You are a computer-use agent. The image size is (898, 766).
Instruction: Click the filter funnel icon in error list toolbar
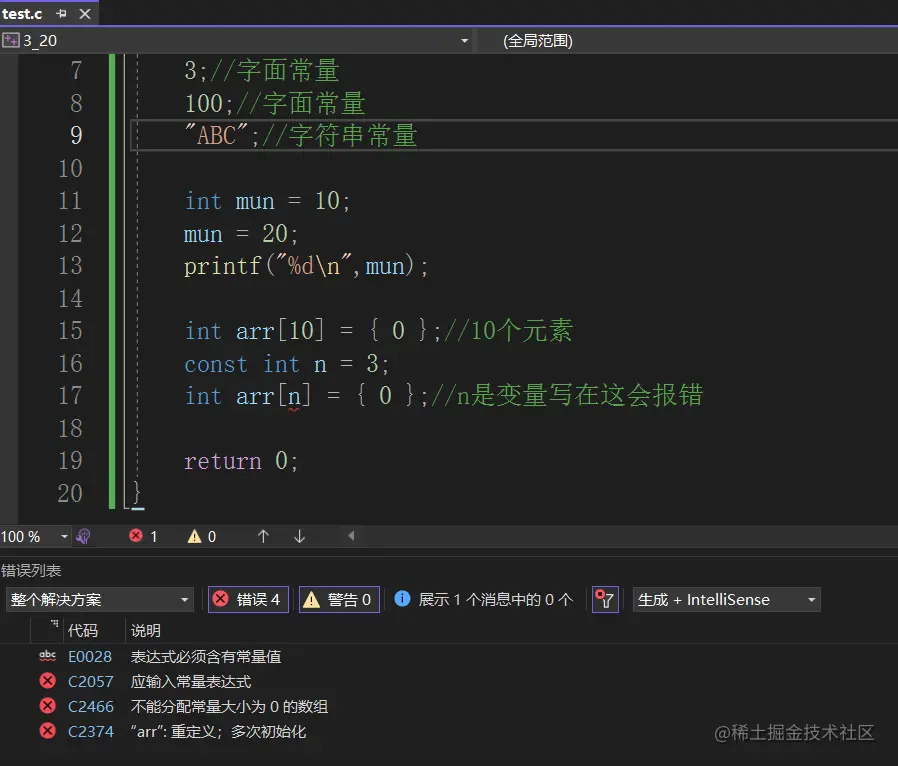(604, 599)
